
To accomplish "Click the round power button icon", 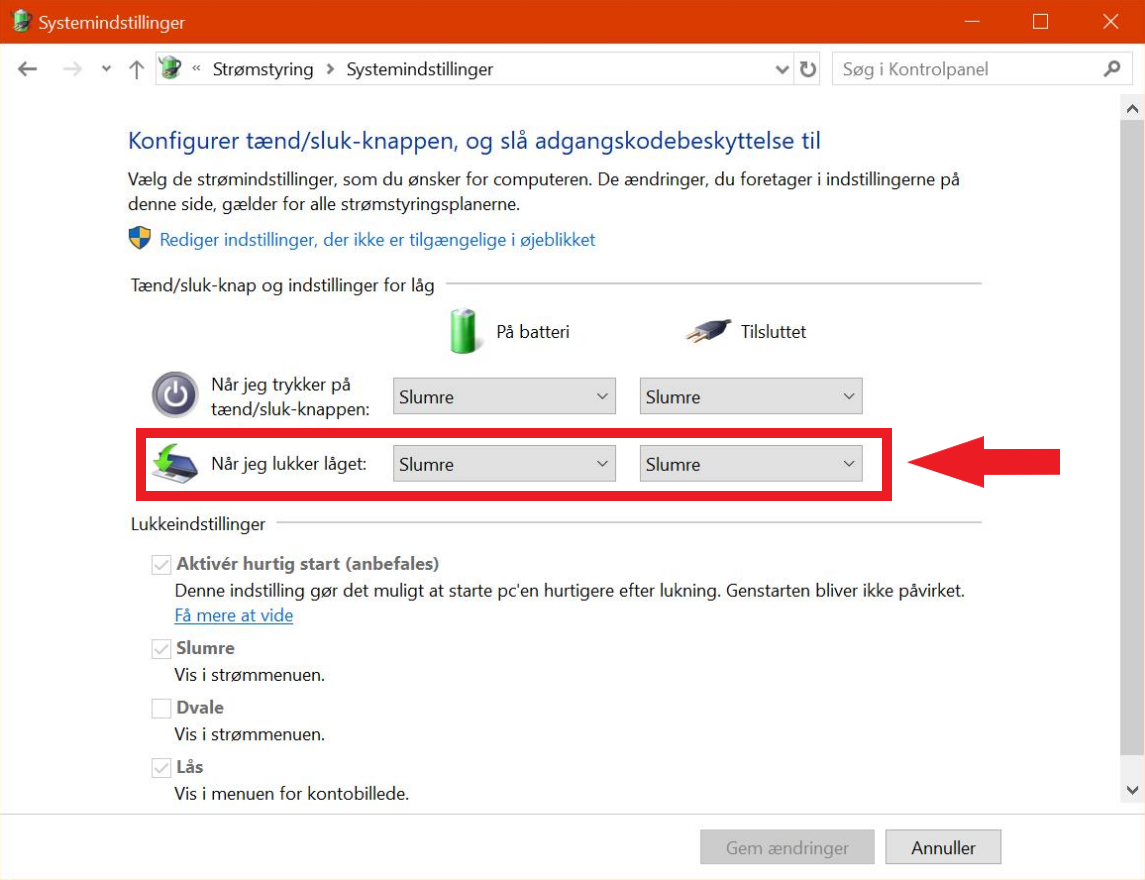I will point(175,395).
